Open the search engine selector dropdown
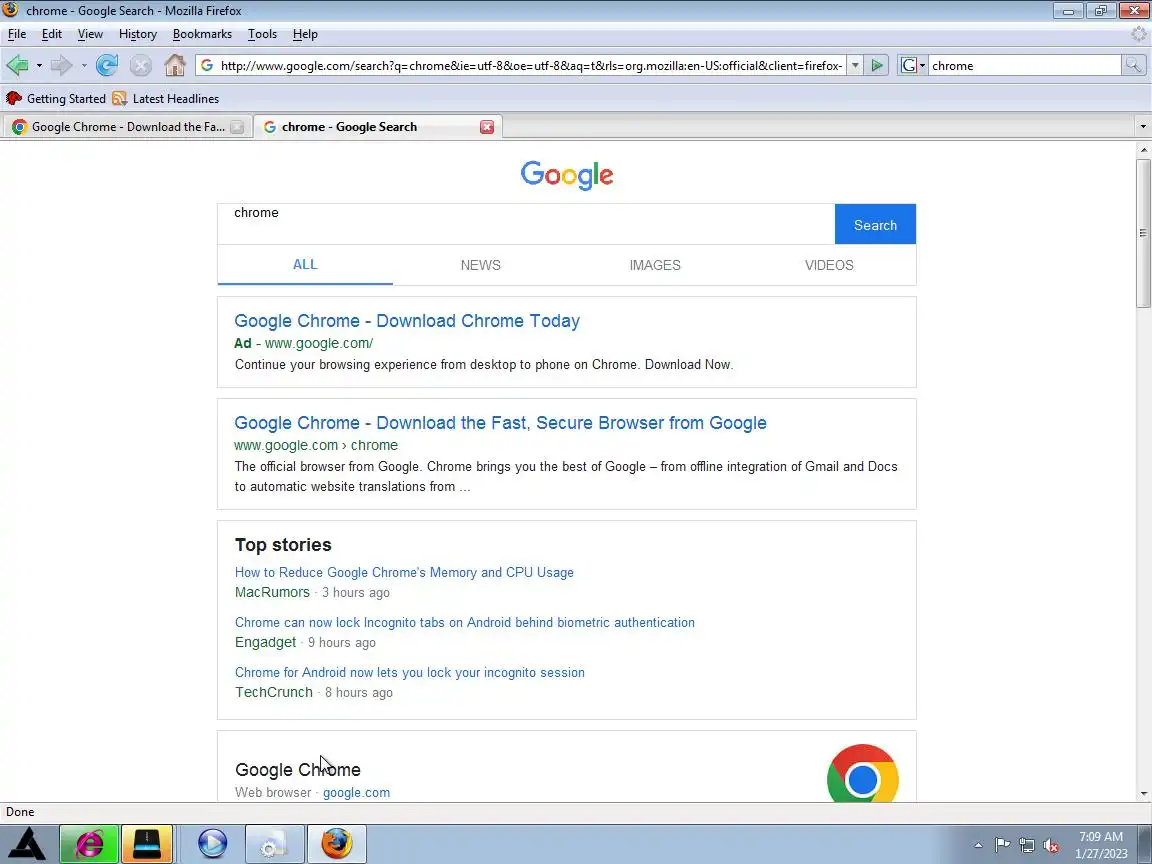The width and height of the screenshot is (1152, 864). coord(912,65)
